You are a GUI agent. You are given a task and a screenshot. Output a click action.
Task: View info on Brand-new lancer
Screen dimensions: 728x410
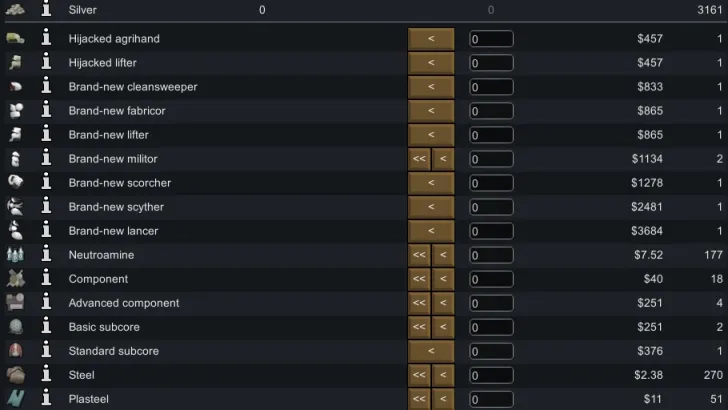(x=46, y=230)
